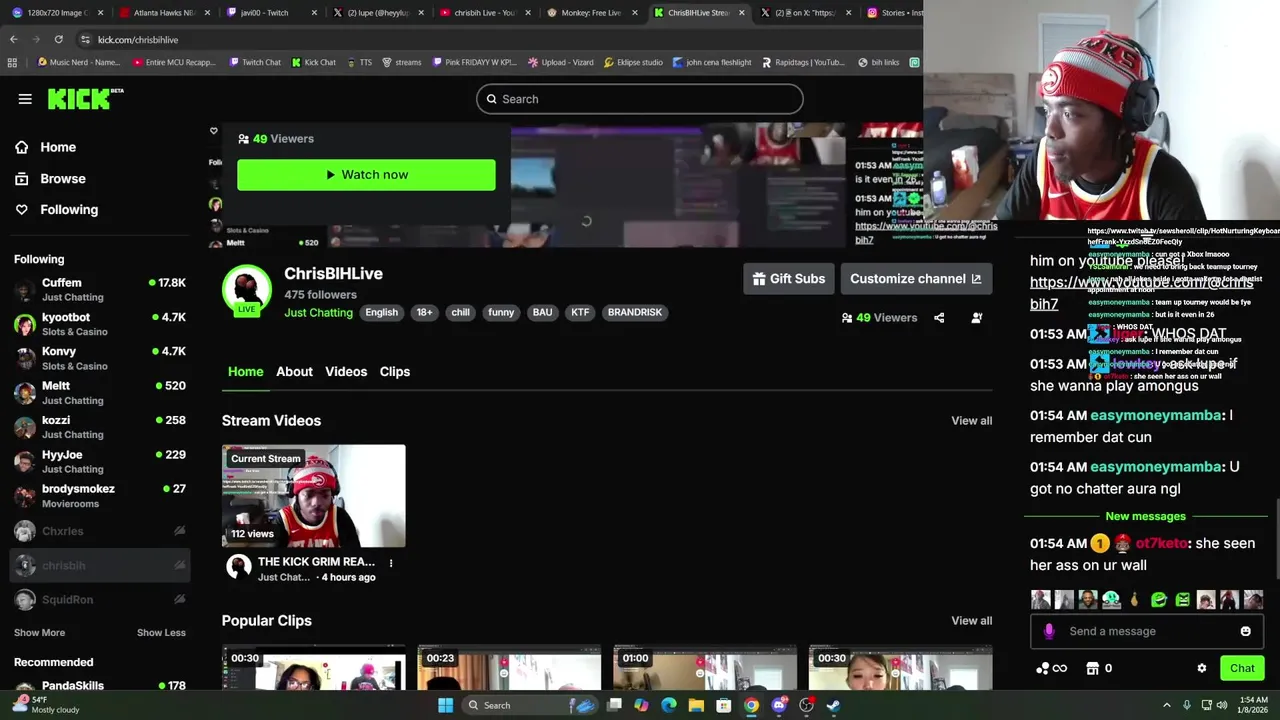Open kozzi's channel in Following

pyautogui.click(x=100, y=427)
